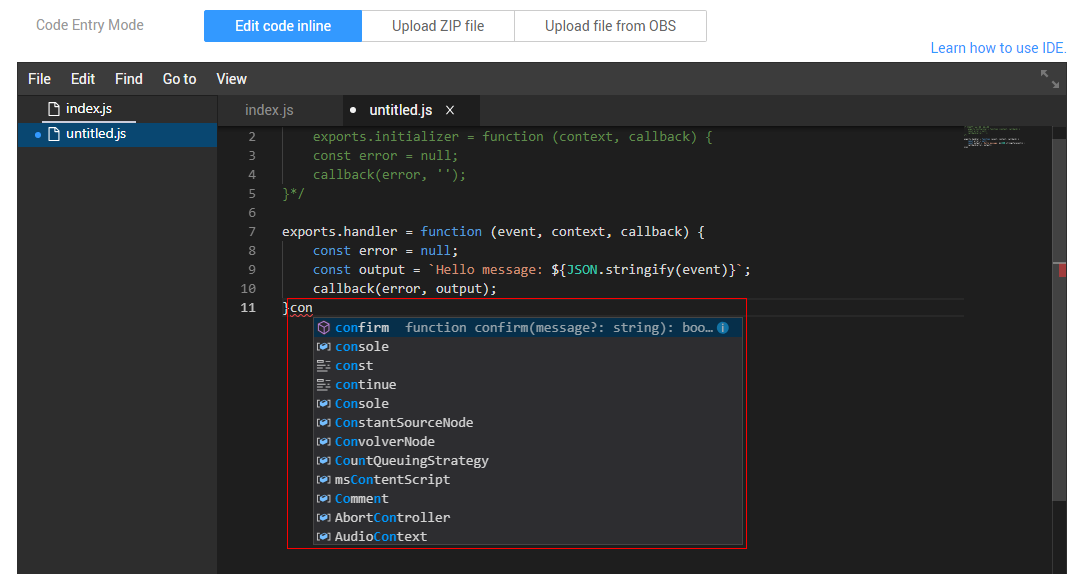Pick CountQueuingStrategy suggestion
Screen dimensions: 1078x574
(x=528, y=461)
